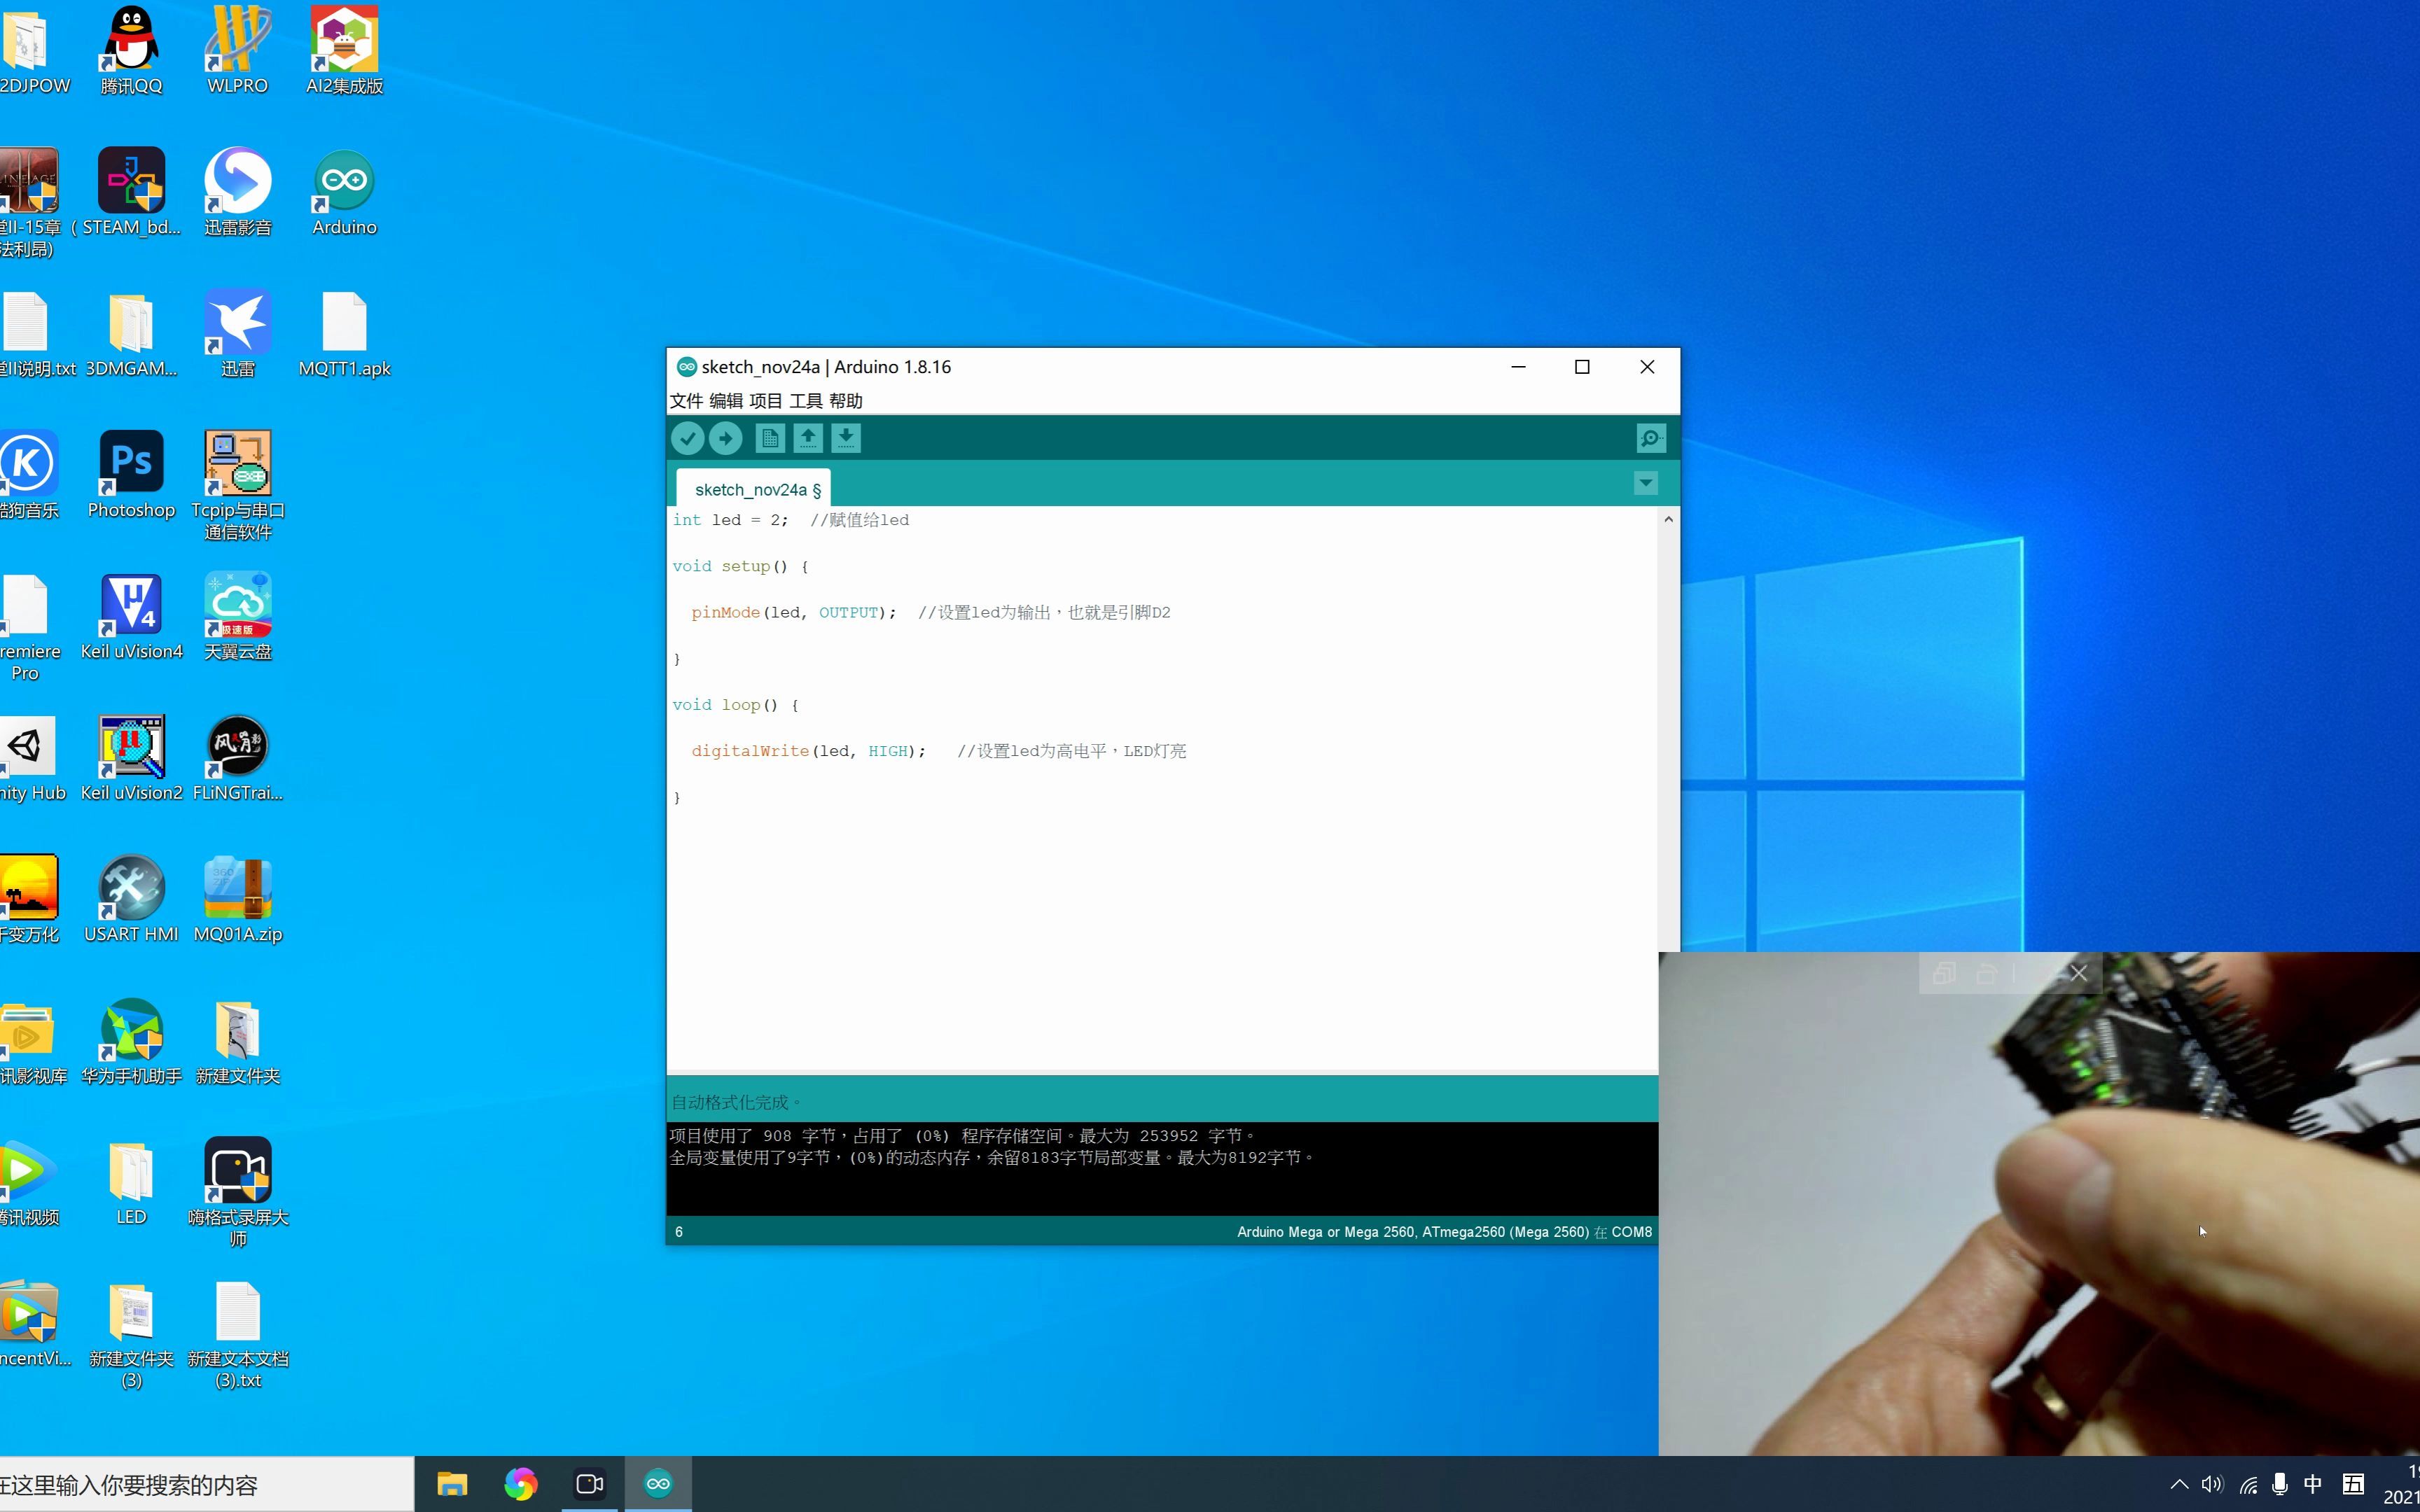The width and height of the screenshot is (2420, 1512).
Task: Click the Verify sketch checkmark icon
Action: (687, 438)
